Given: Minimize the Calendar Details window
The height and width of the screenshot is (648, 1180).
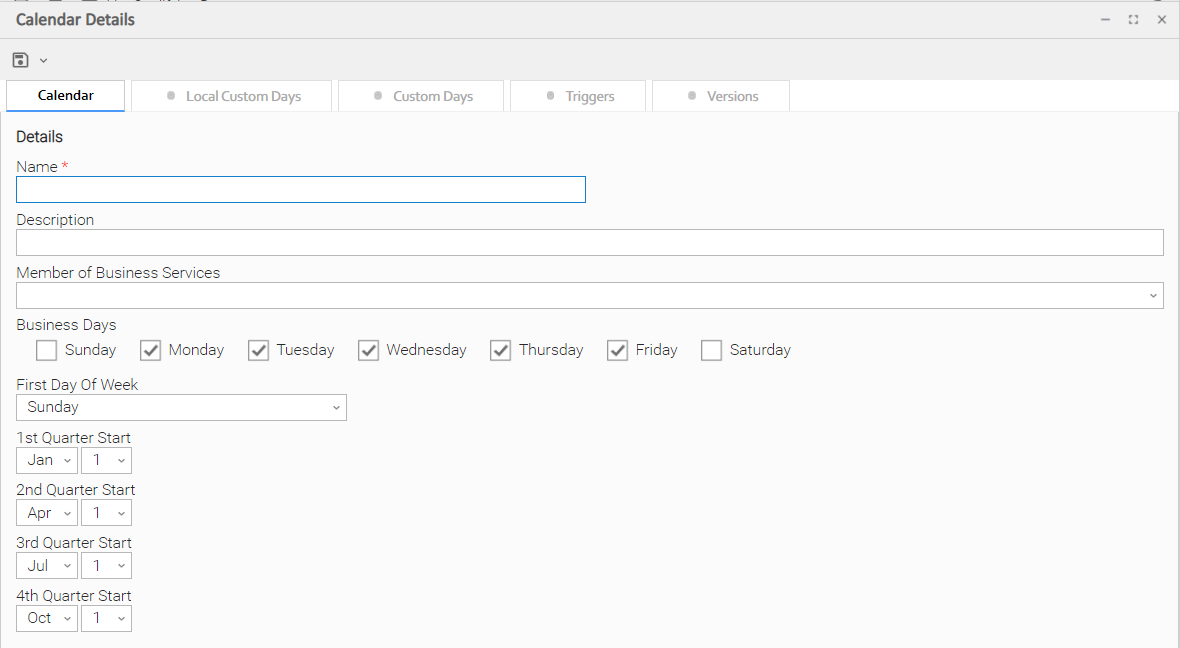Looking at the screenshot, I should click(1105, 20).
